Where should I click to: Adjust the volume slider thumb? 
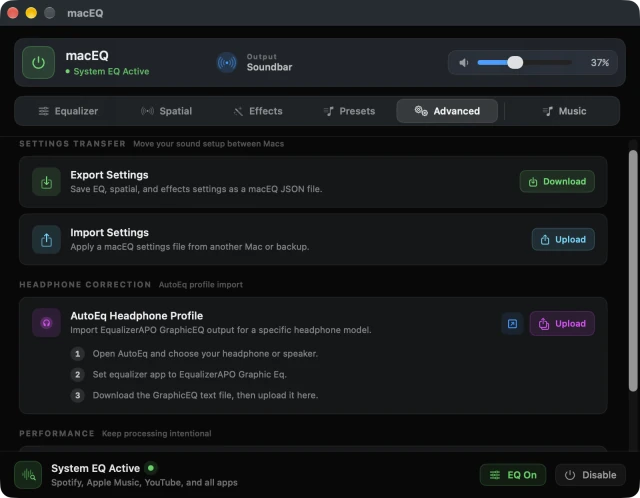[515, 62]
